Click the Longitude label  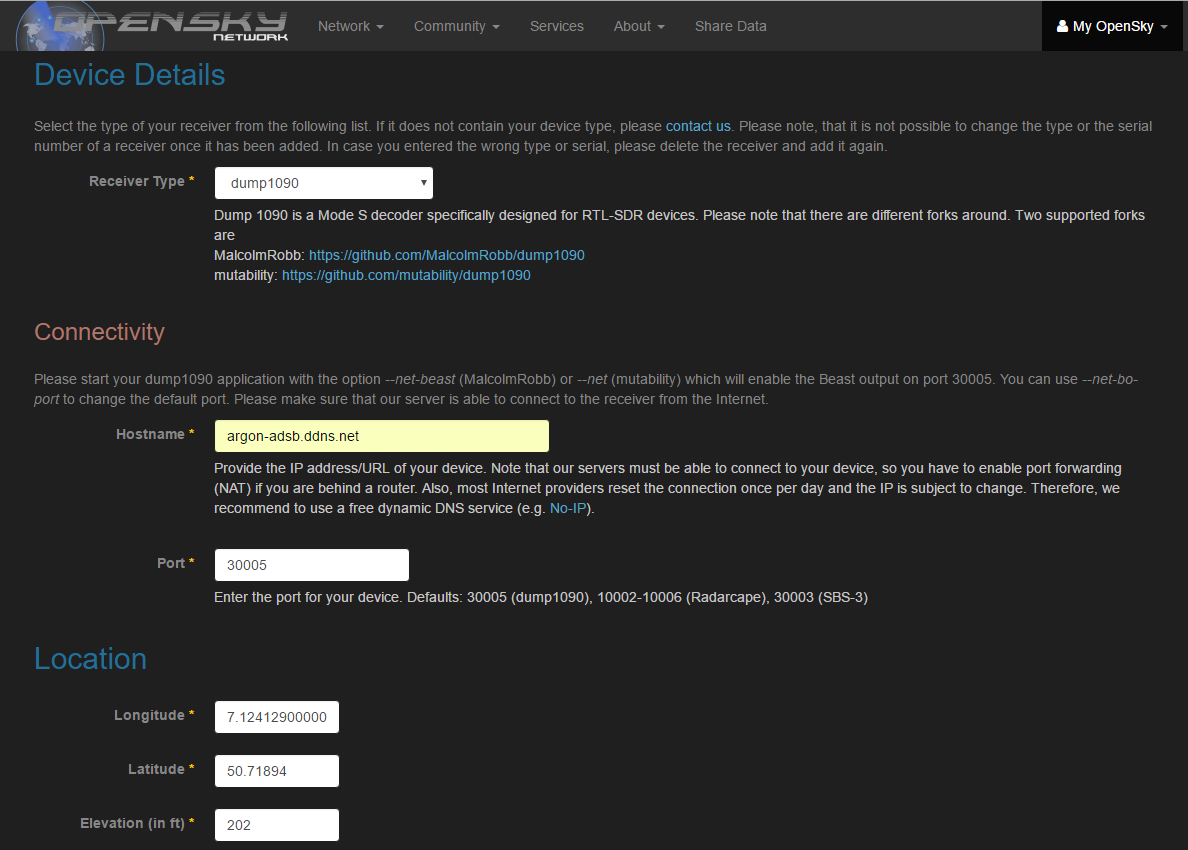tap(155, 715)
